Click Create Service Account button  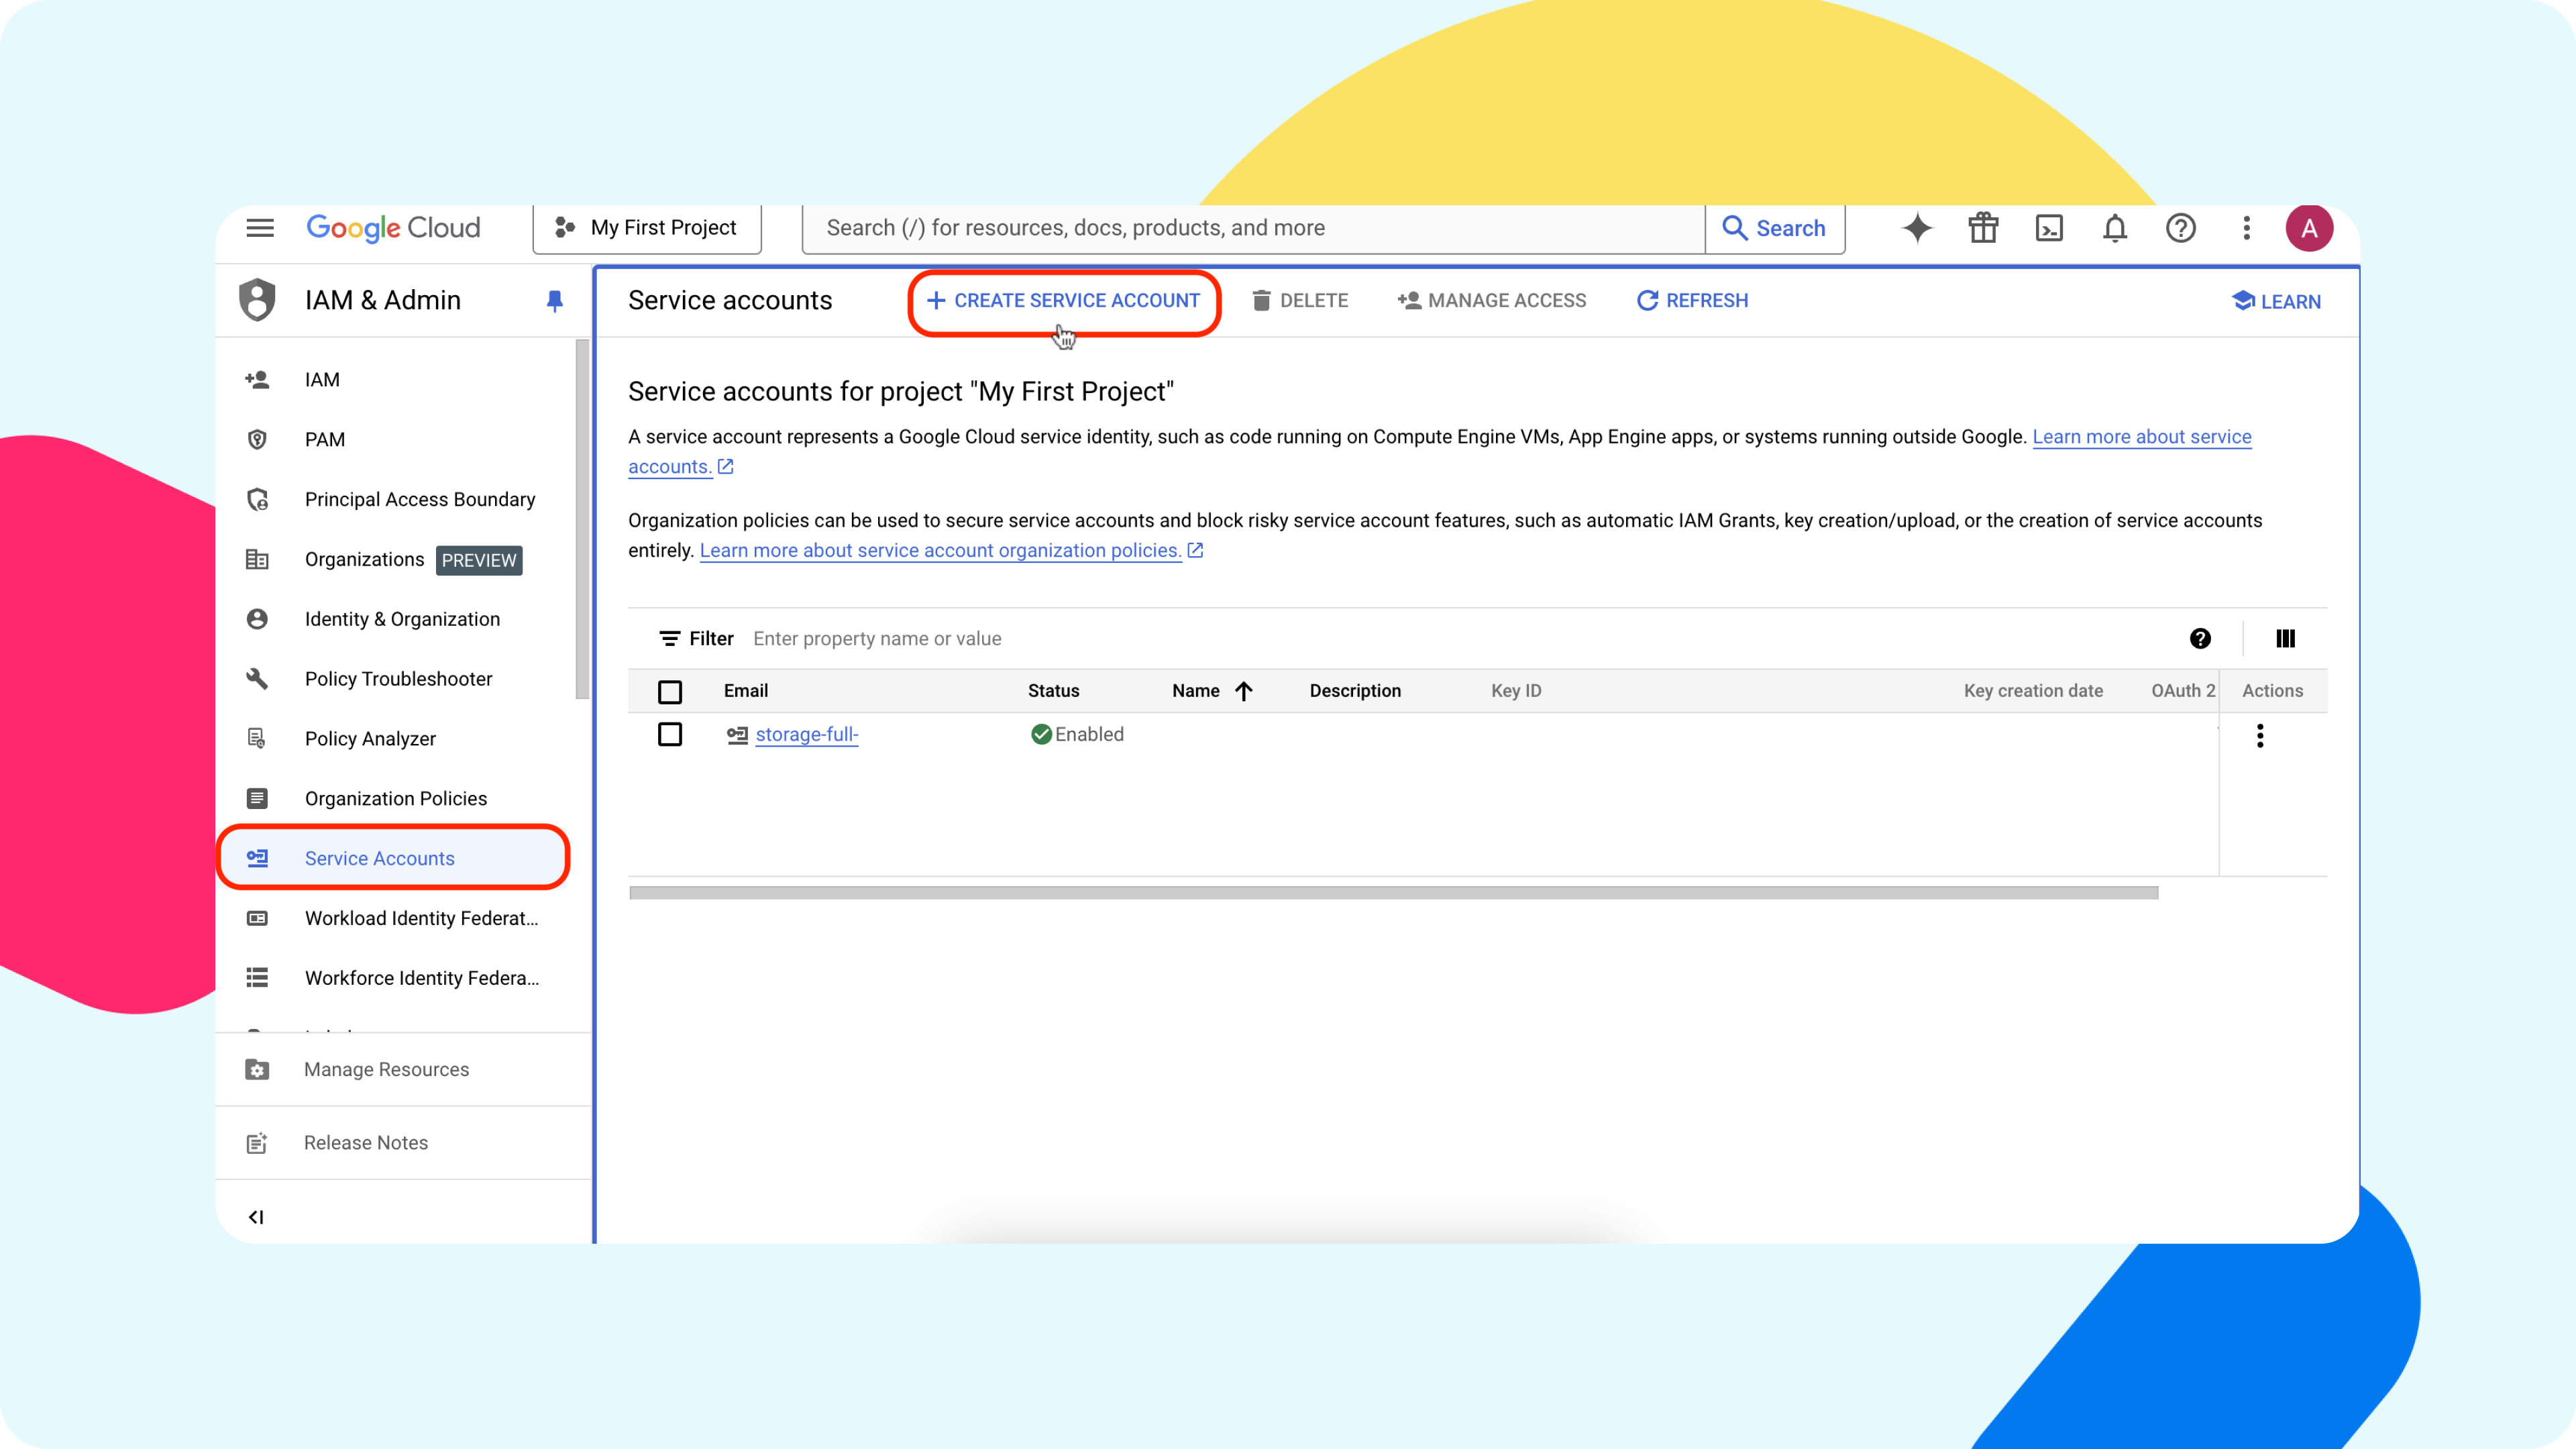coord(1064,301)
